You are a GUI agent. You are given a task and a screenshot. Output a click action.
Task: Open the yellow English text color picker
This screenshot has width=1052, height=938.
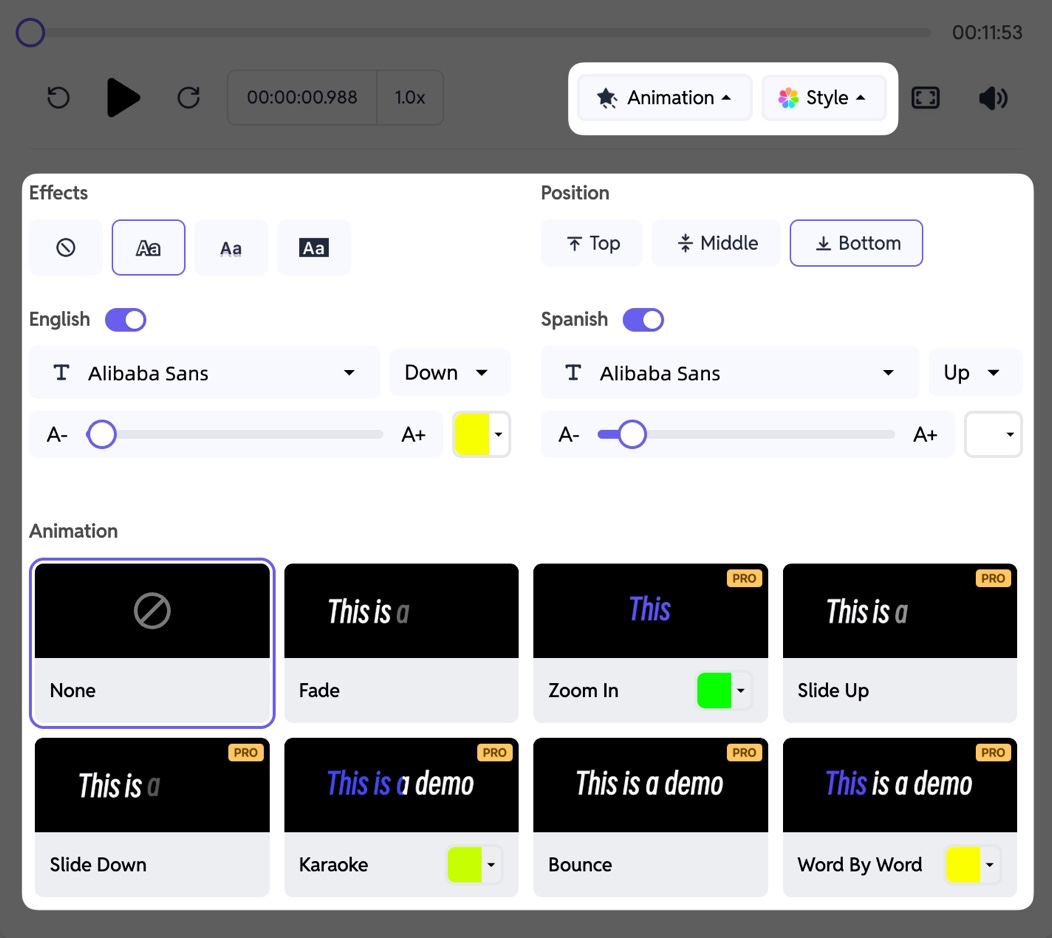(482, 435)
